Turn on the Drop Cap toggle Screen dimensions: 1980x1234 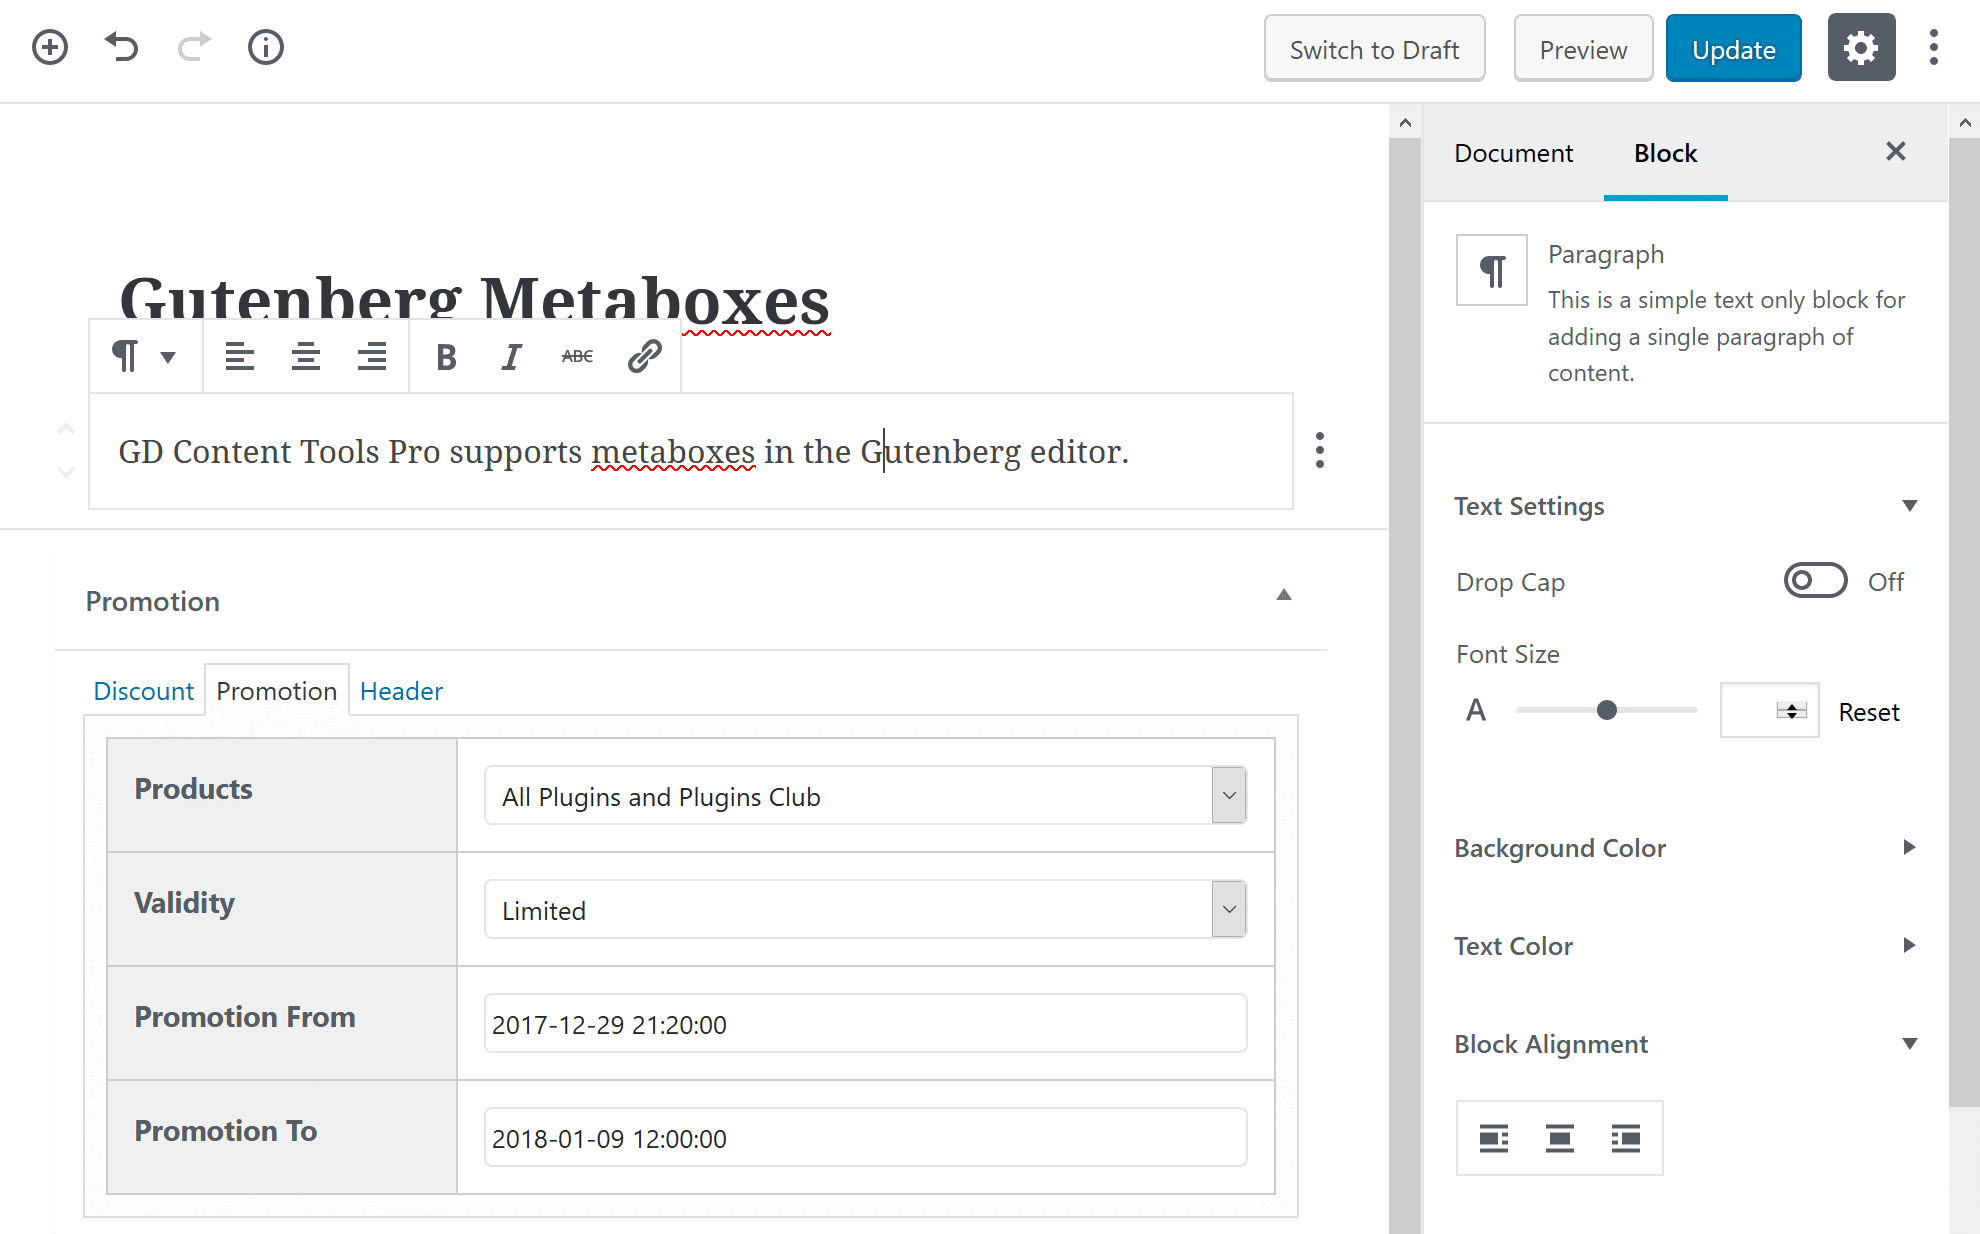pos(1815,581)
